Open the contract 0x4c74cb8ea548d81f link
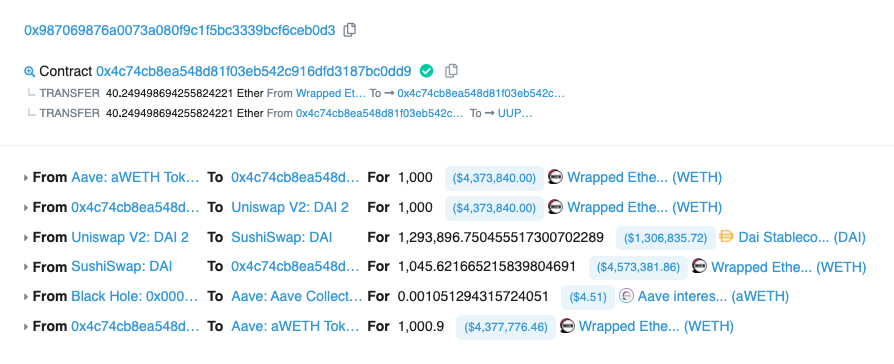Viewport: 894px width, 364px height. coord(254,71)
